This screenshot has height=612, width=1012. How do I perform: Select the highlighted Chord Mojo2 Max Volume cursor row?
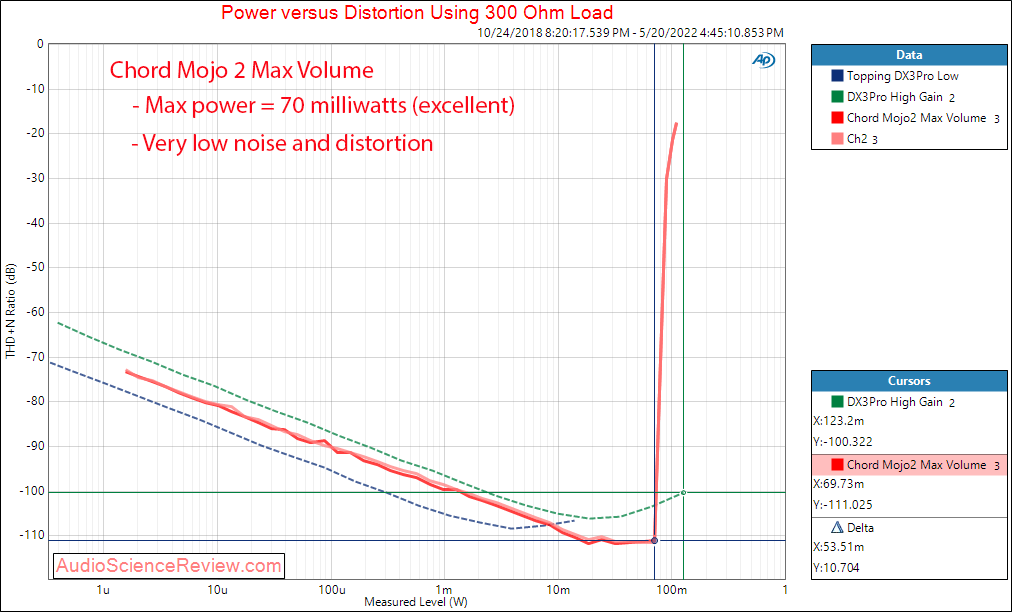[x=909, y=465]
